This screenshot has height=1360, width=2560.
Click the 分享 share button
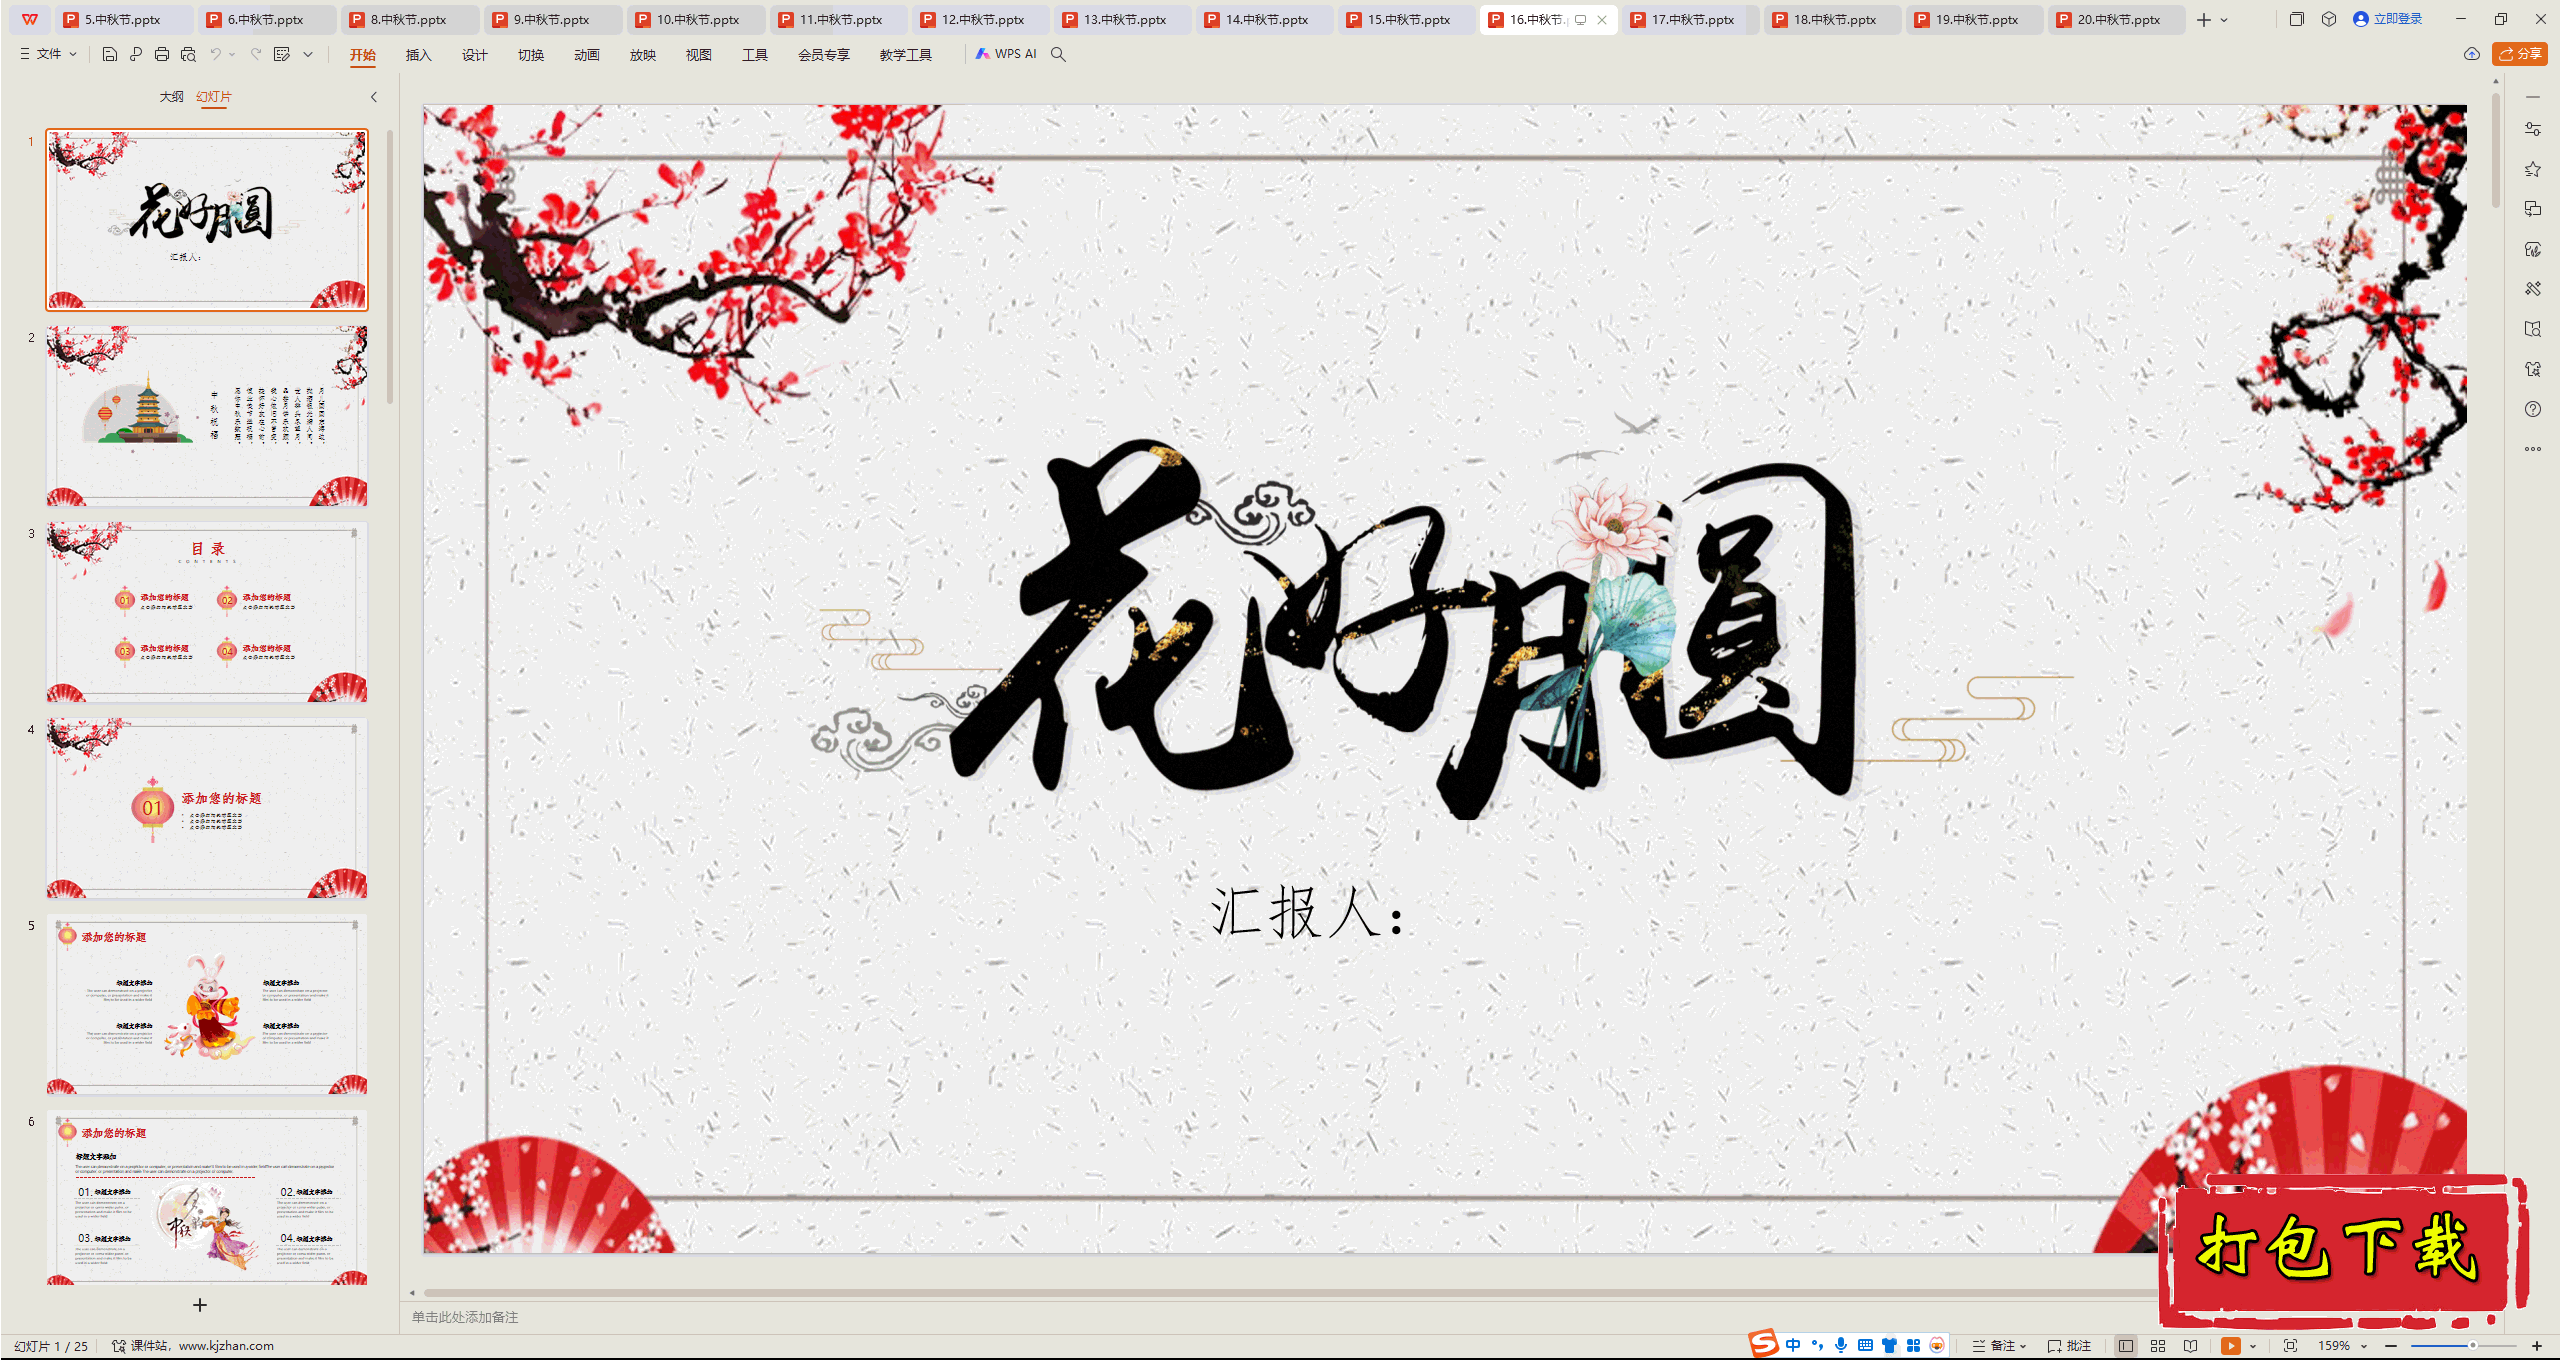pyautogui.click(x=2520, y=54)
